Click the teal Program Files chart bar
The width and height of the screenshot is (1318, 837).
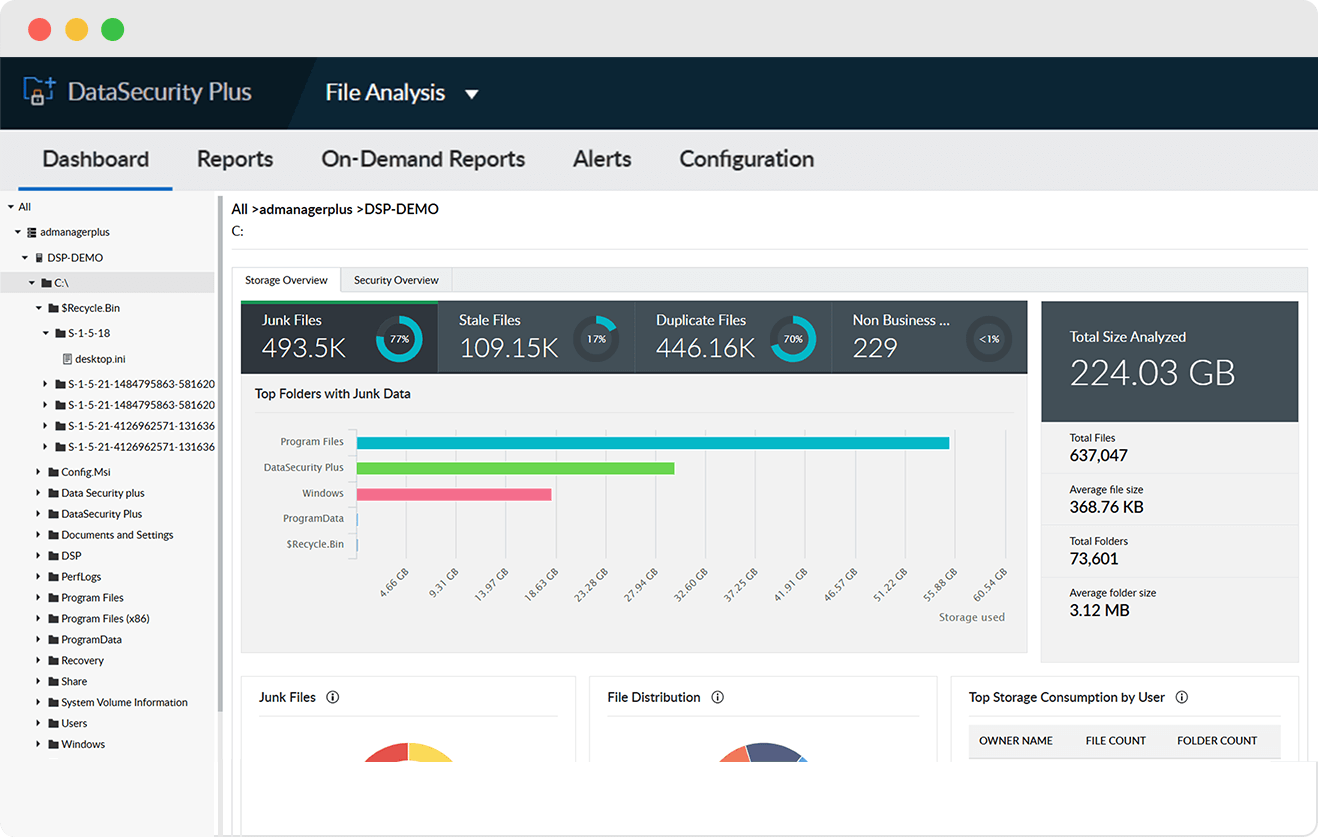(x=653, y=443)
